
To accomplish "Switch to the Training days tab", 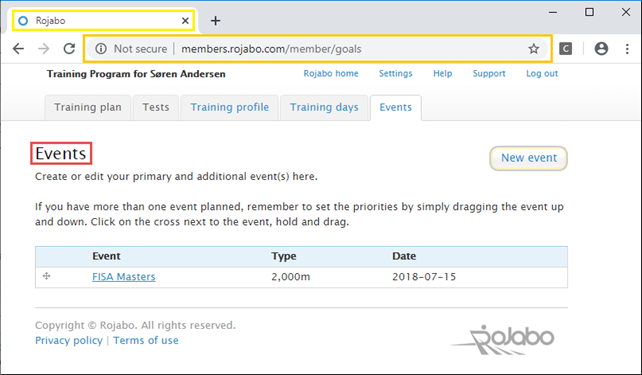I will coord(324,107).
